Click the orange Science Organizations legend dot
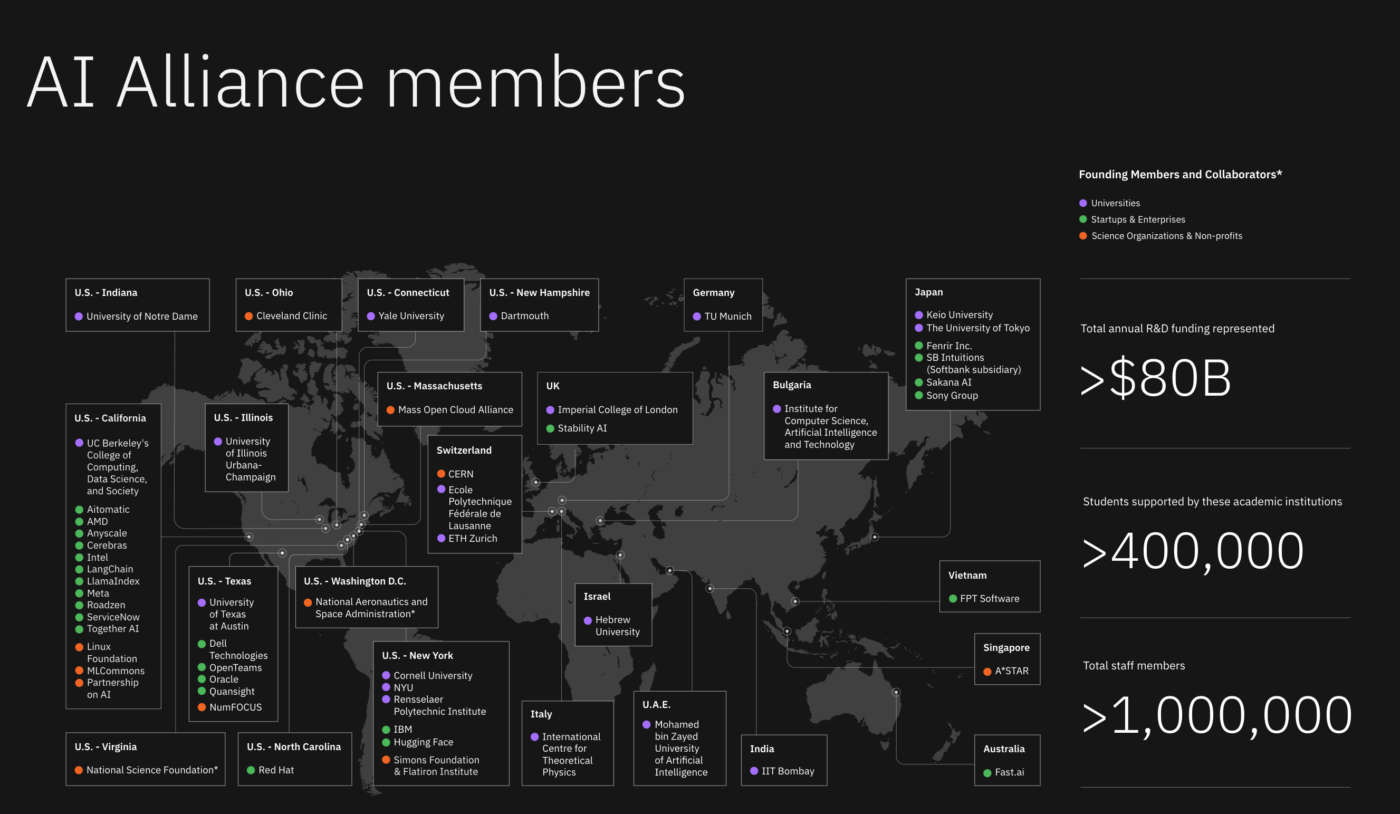 (x=1083, y=236)
